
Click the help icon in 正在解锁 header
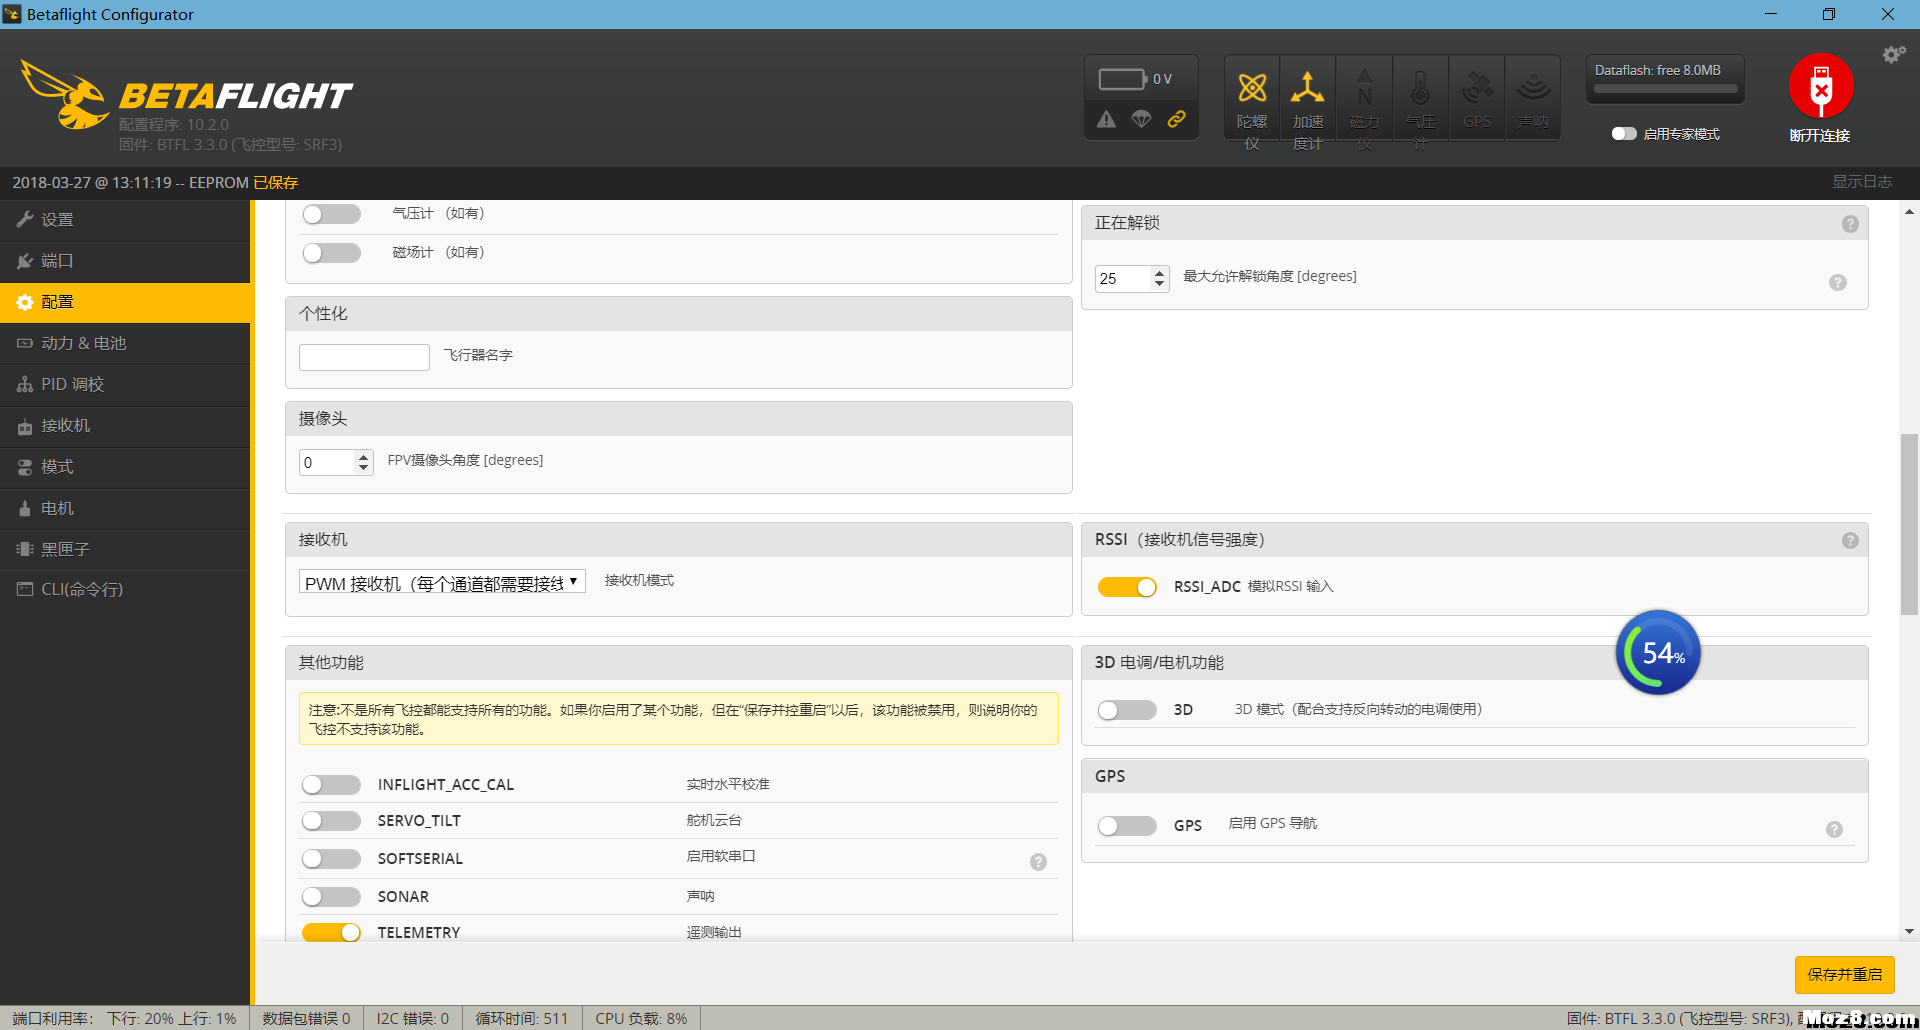[x=1850, y=224]
